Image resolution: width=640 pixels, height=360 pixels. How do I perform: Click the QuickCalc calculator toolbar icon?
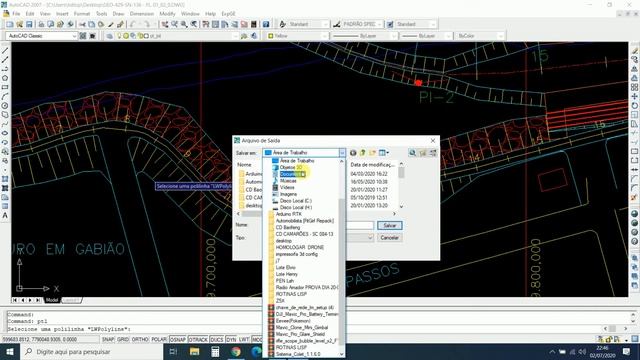coord(254,24)
